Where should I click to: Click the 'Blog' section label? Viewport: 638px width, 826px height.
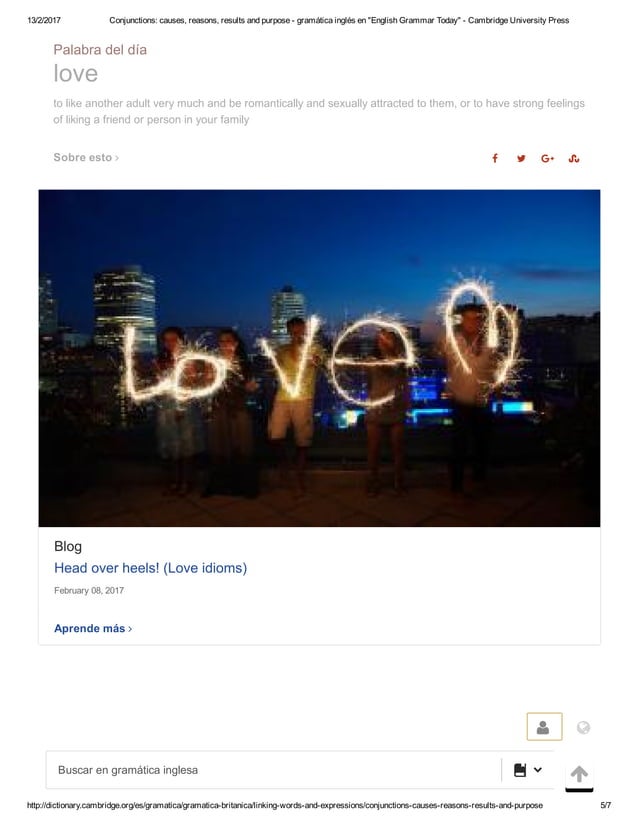click(x=68, y=546)
